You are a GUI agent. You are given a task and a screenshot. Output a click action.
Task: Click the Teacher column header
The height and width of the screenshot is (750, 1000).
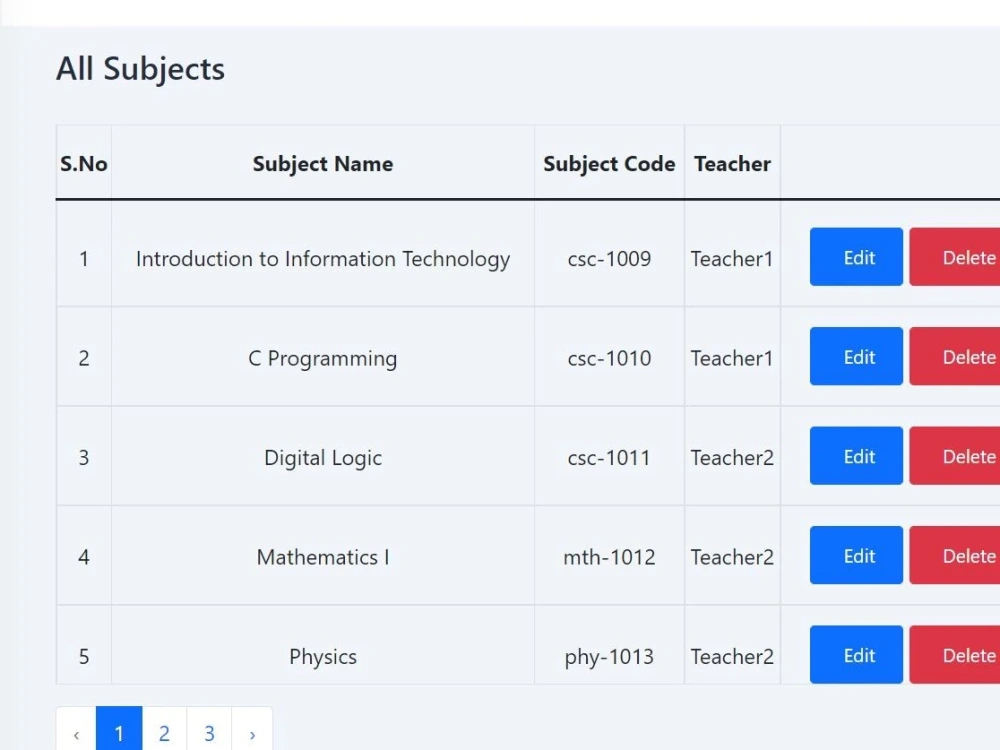click(x=732, y=164)
